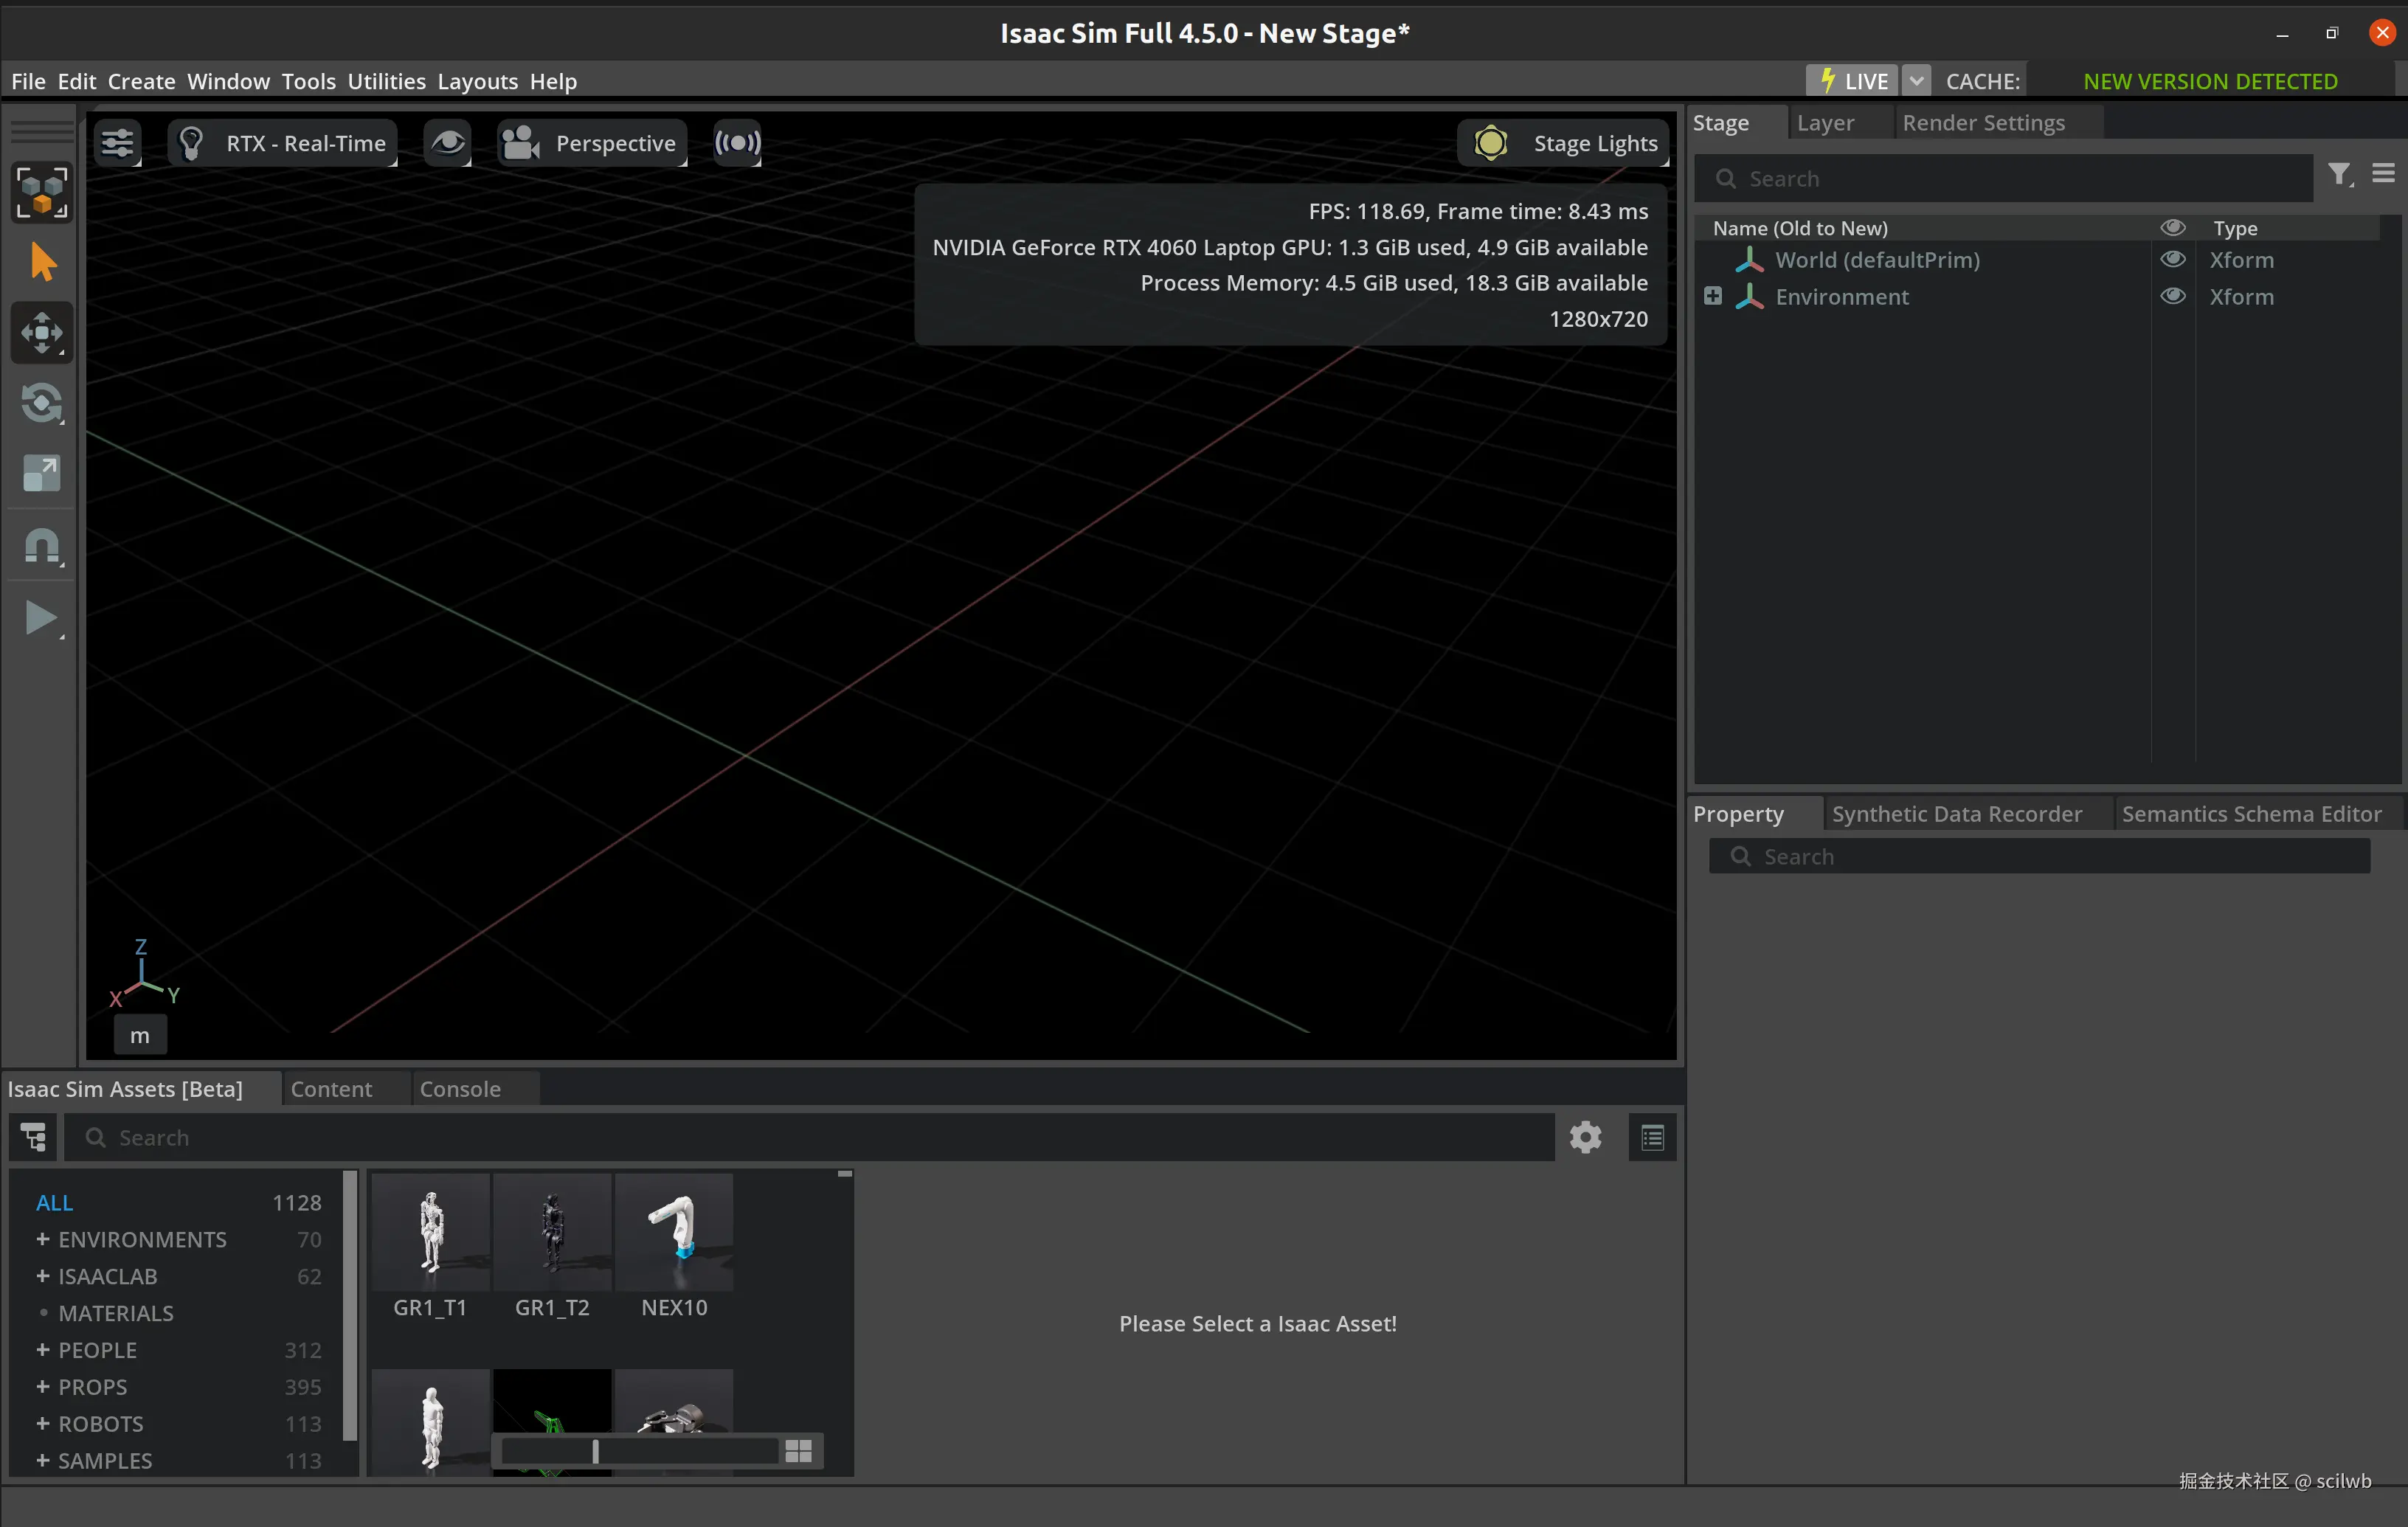Image resolution: width=2408 pixels, height=1527 pixels.
Task: Hide the Environment prim with eye icon
Action: [x=2172, y=297]
